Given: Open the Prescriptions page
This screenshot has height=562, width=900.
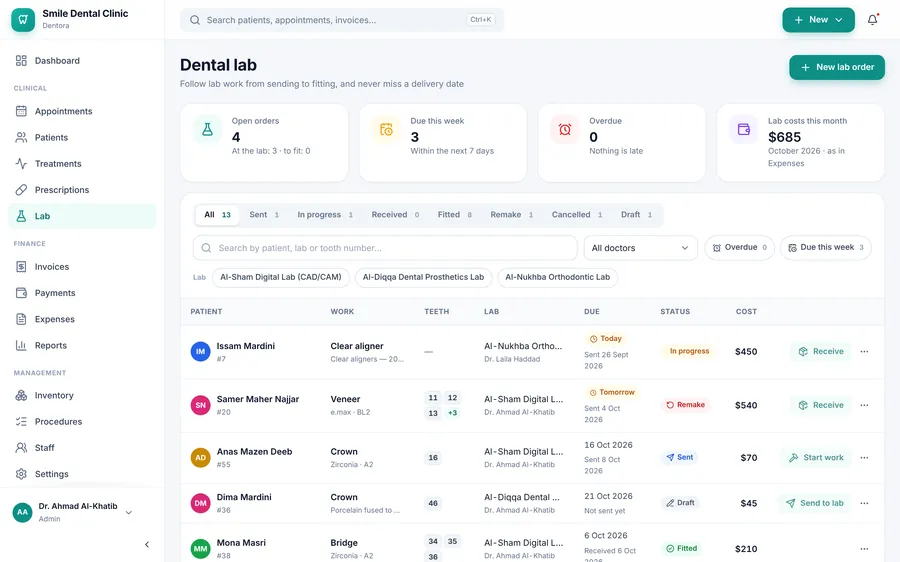Looking at the screenshot, I should (82, 189).
